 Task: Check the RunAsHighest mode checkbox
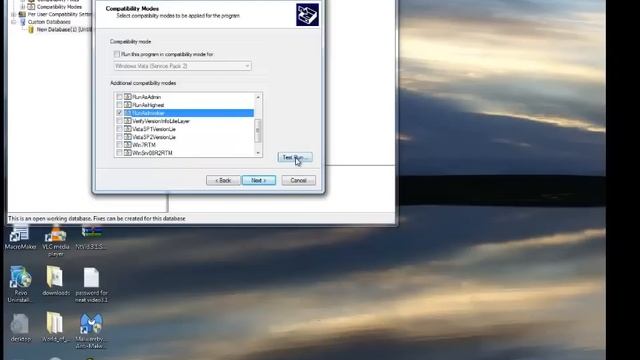(x=119, y=105)
